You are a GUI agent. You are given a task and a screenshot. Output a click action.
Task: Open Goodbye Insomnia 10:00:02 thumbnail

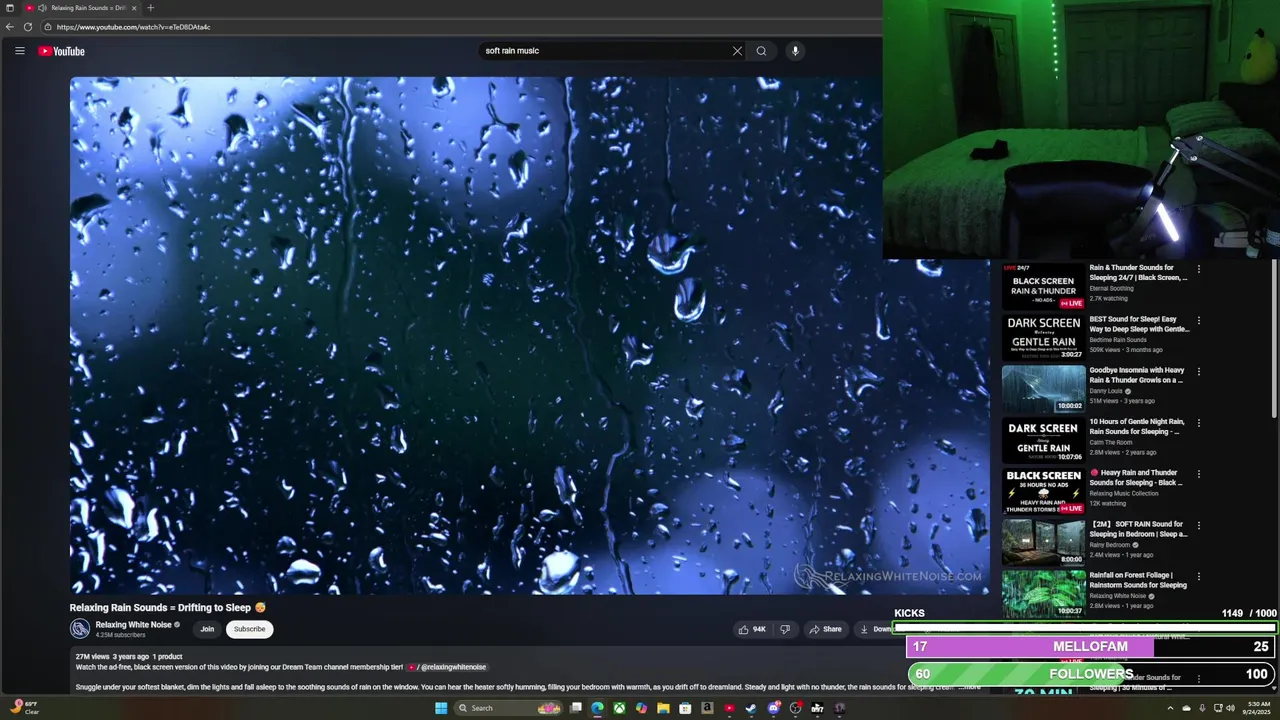pyautogui.click(x=1043, y=389)
